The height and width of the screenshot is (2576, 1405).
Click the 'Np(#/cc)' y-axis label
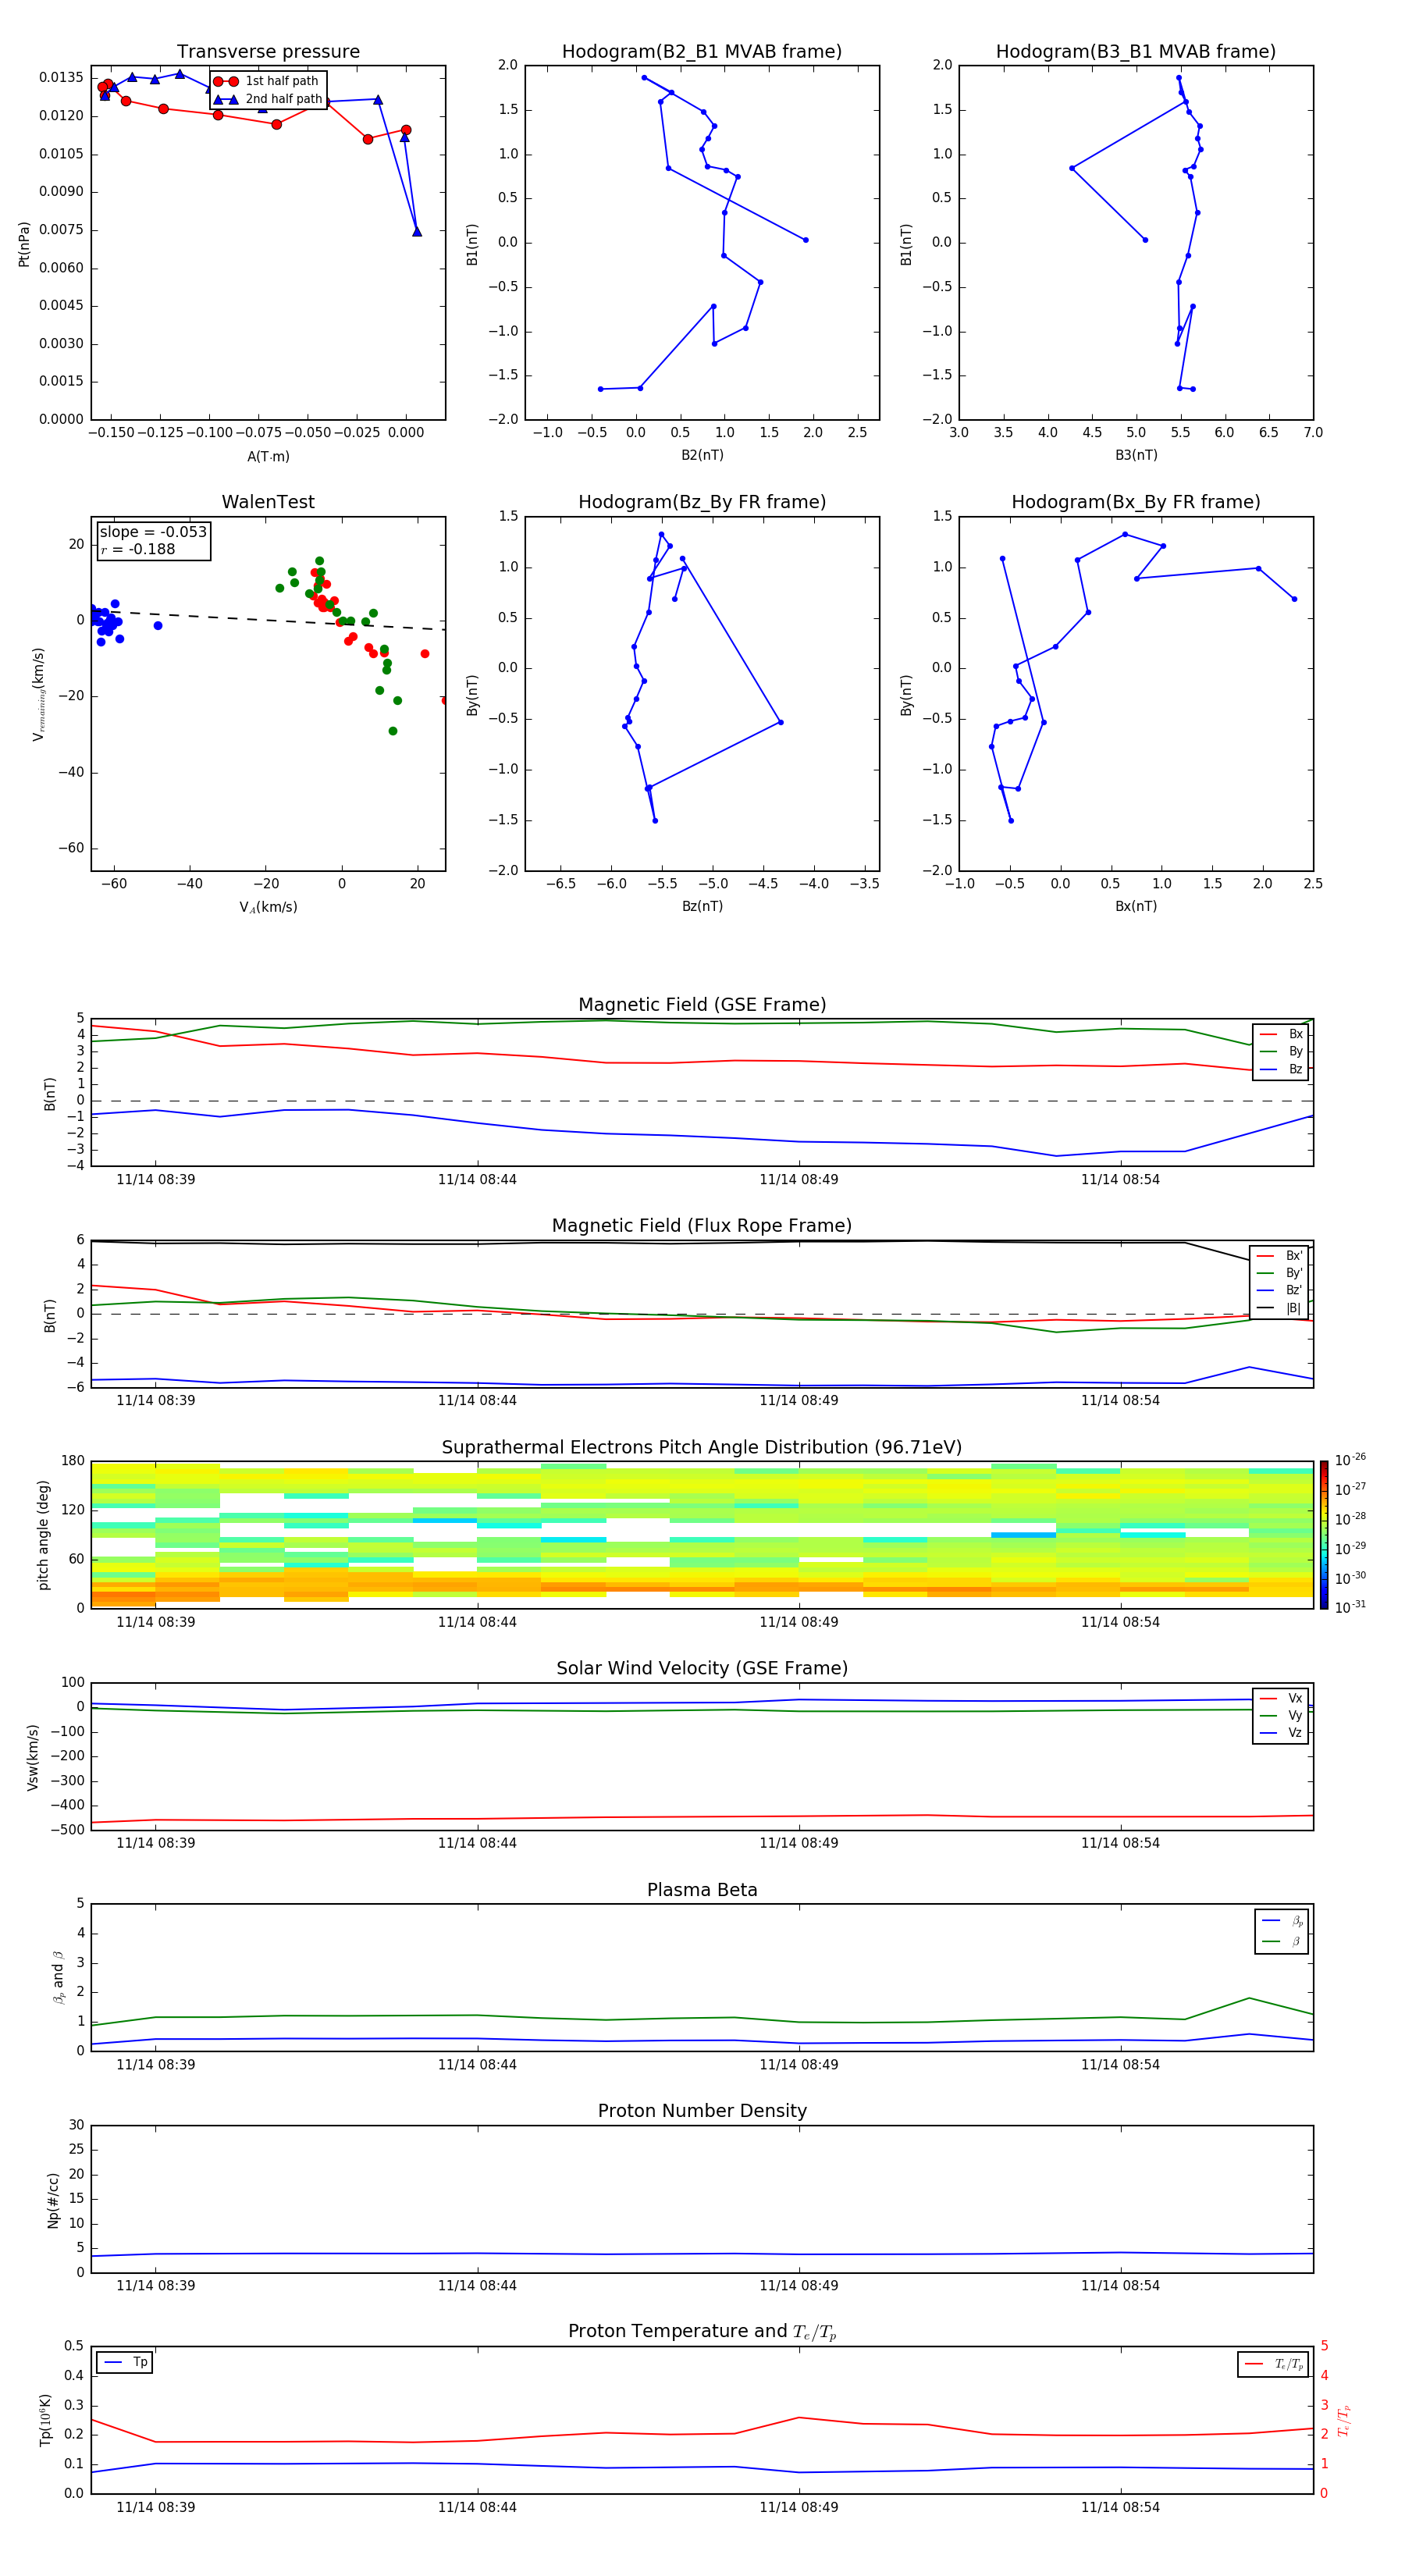pos(53,2200)
